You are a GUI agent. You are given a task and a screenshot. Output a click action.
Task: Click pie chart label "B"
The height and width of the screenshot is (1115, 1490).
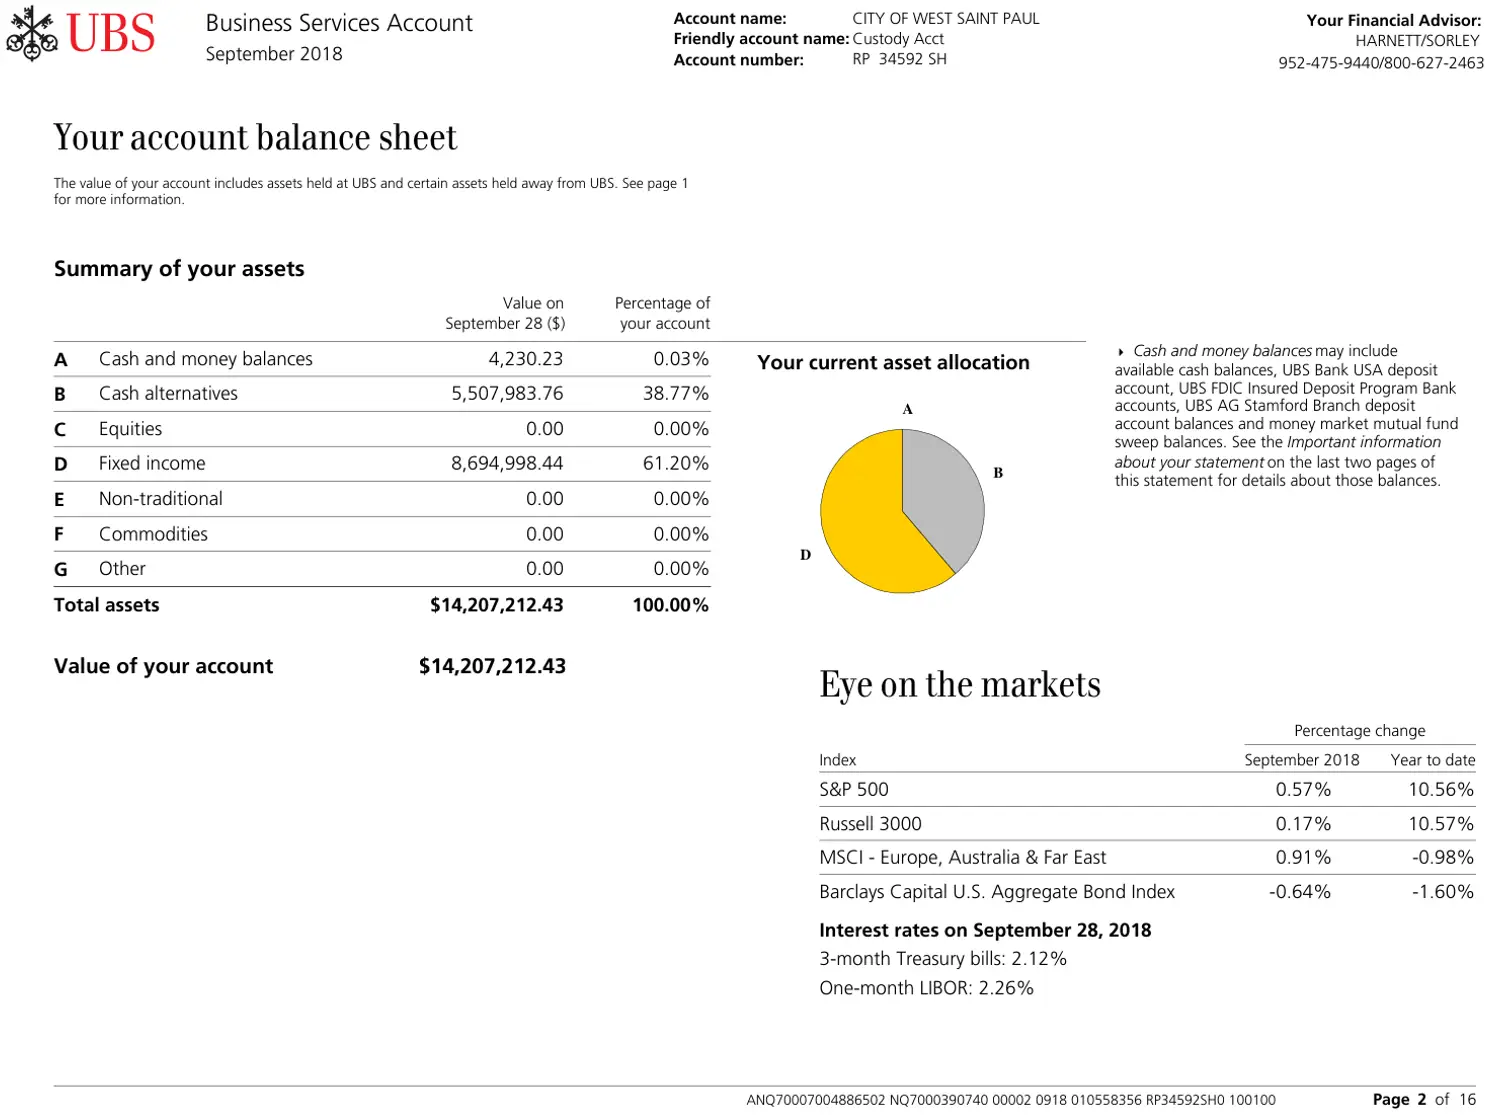click(998, 473)
